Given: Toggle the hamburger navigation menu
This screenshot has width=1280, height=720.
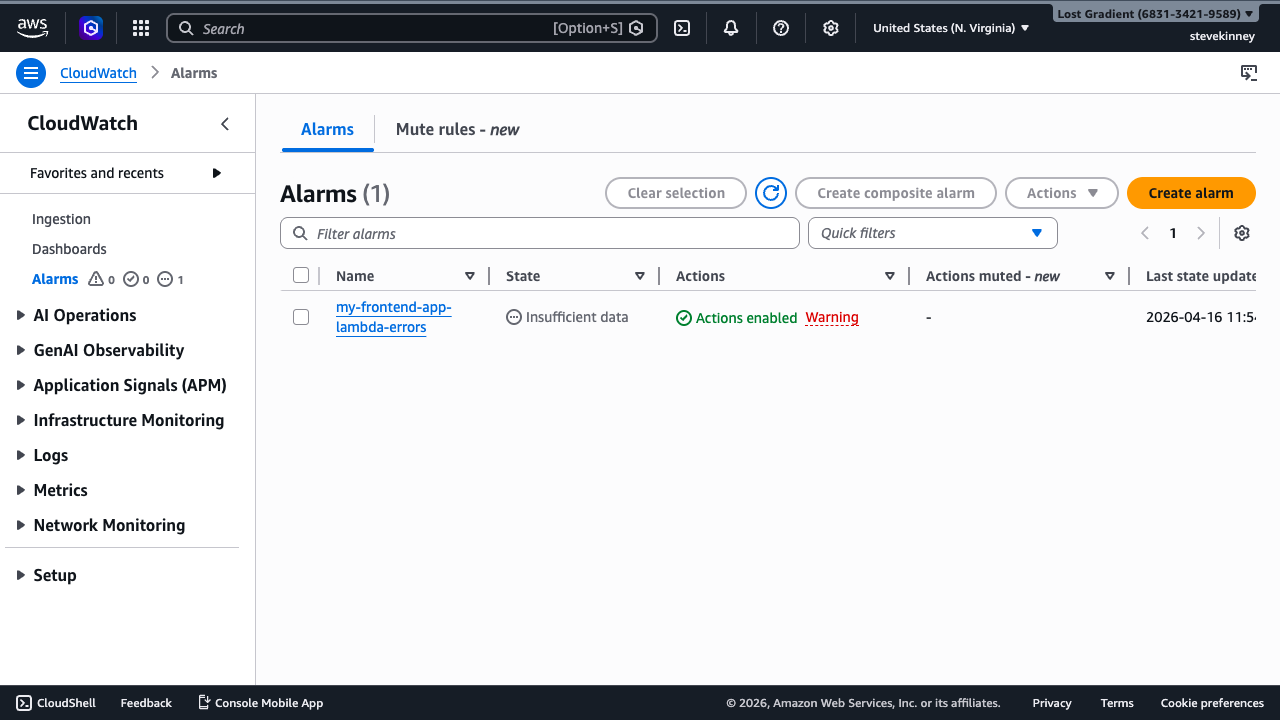Looking at the screenshot, I should [31, 73].
